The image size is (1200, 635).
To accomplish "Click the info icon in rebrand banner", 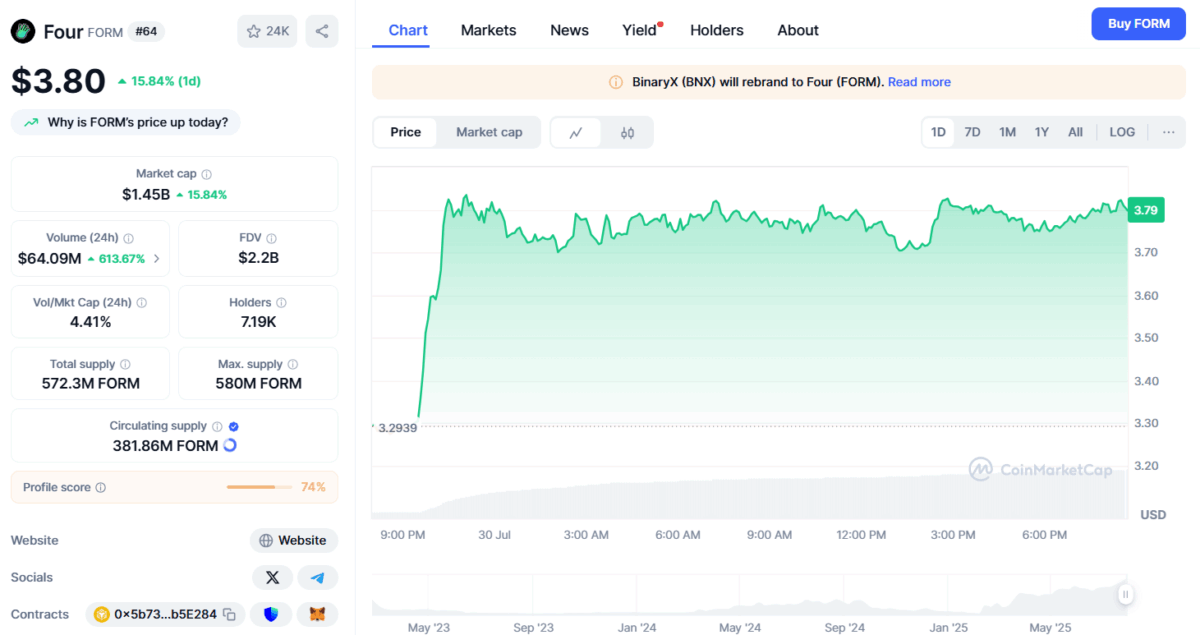I will point(616,82).
